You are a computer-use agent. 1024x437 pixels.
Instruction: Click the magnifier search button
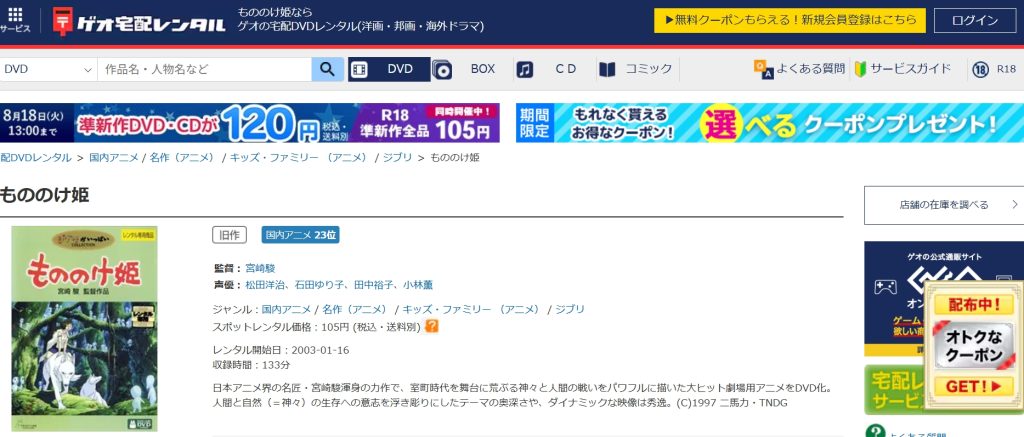click(x=327, y=69)
